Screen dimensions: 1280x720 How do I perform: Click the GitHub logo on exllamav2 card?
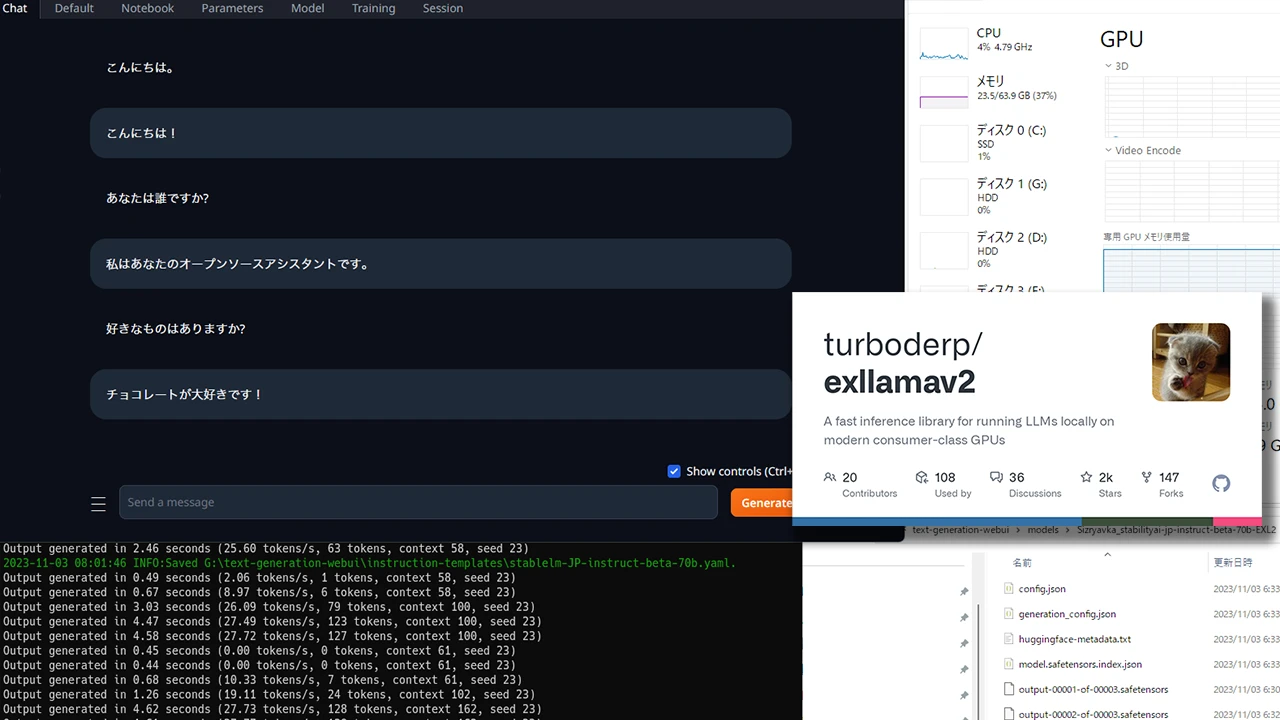pyautogui.click(x=1221, y=484)
